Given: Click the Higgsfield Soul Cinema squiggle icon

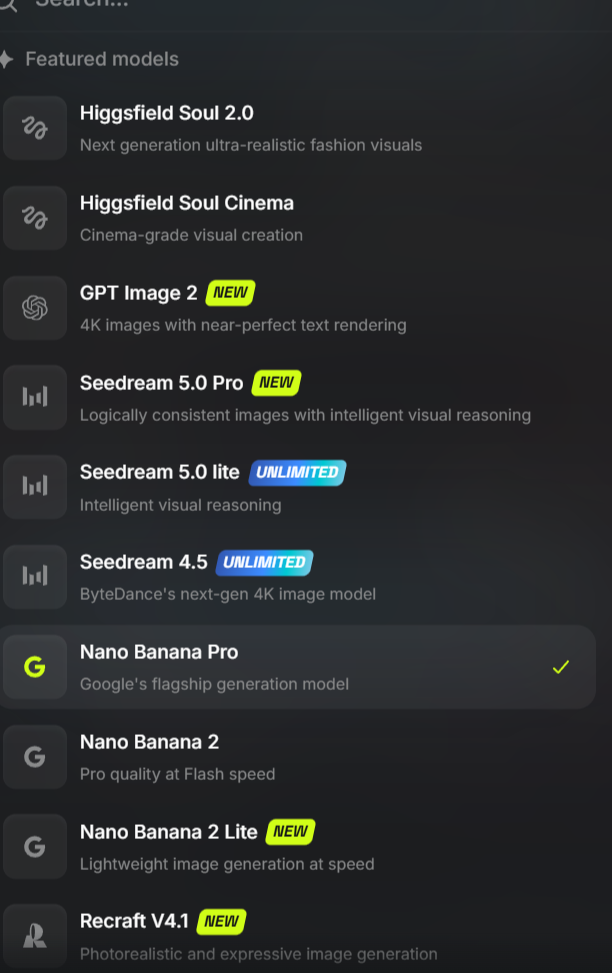Looking at the screenshot, I should (35, 218).
